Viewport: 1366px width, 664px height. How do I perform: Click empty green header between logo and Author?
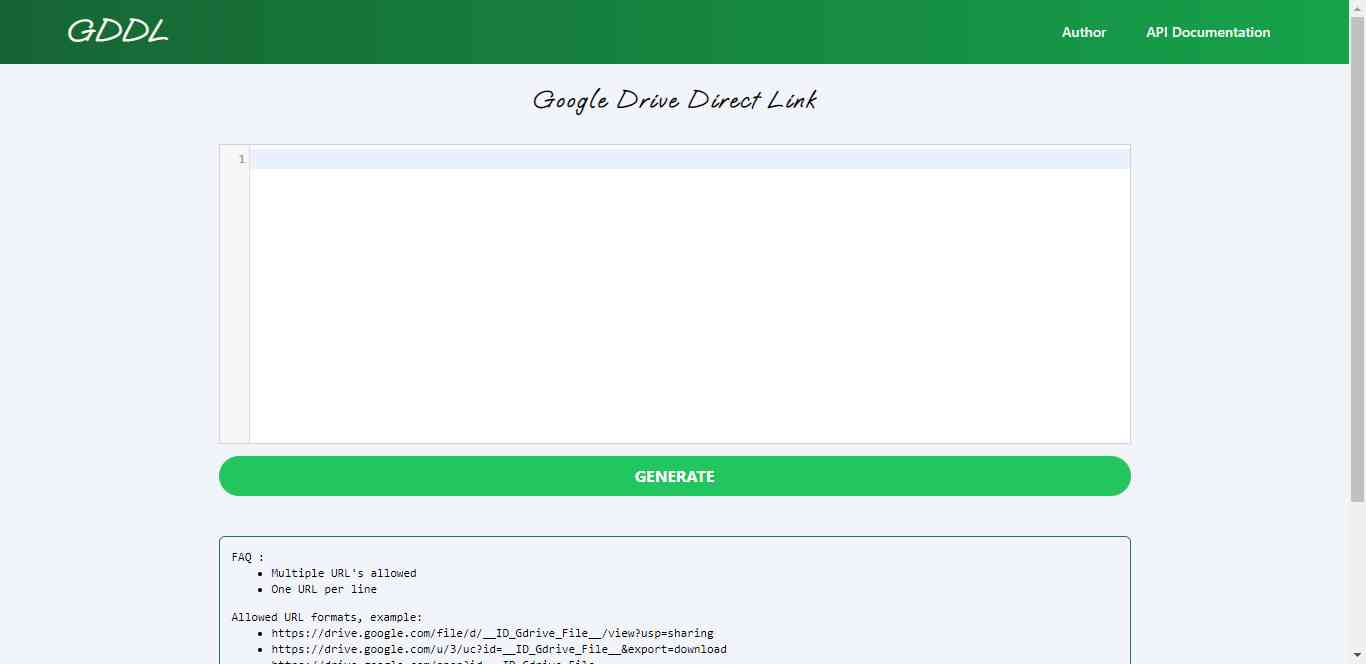coord(600,32)
